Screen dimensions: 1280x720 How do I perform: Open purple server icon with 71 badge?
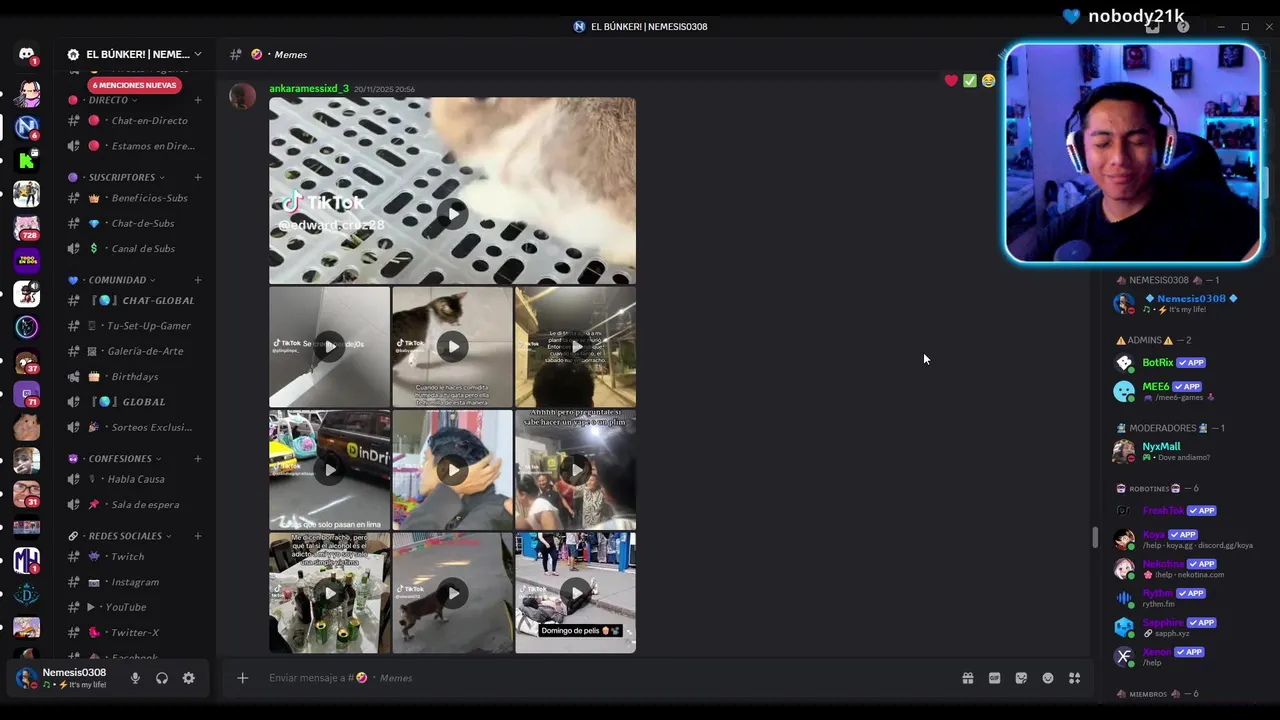(27, 394)
